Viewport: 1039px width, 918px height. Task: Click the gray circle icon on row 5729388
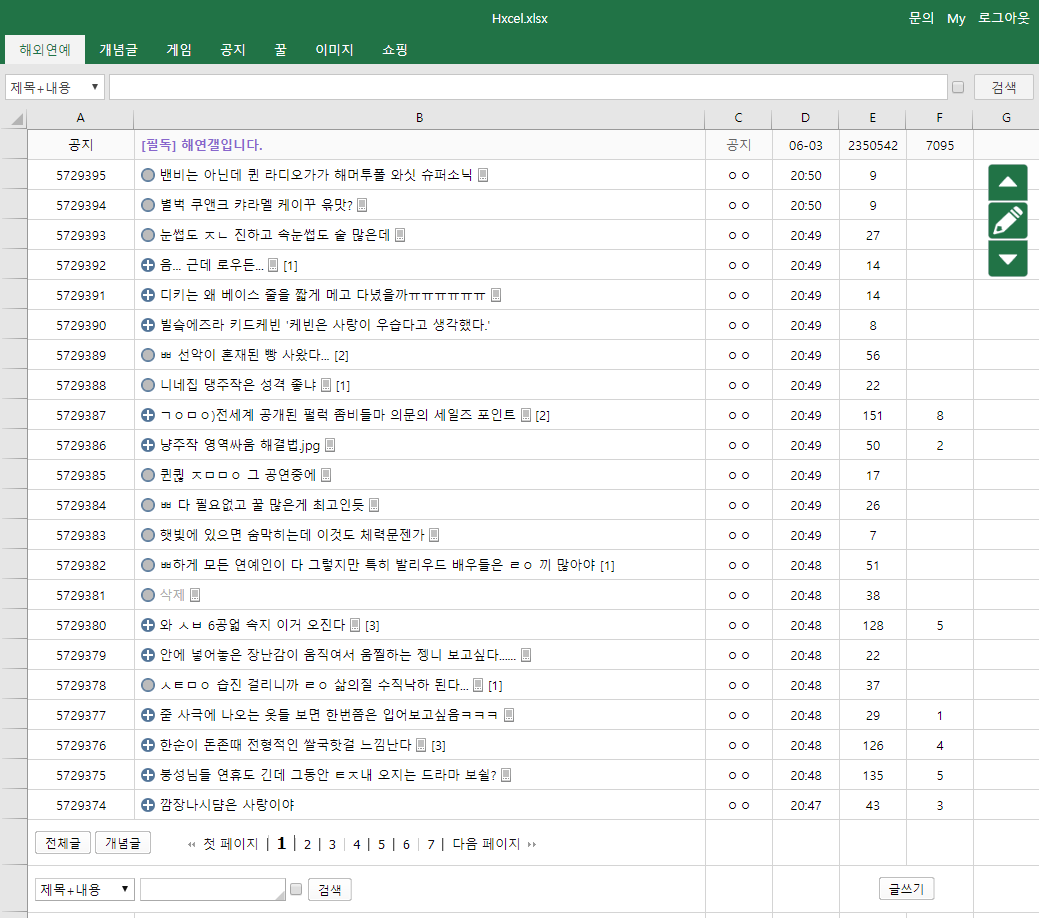coord(148,385)
